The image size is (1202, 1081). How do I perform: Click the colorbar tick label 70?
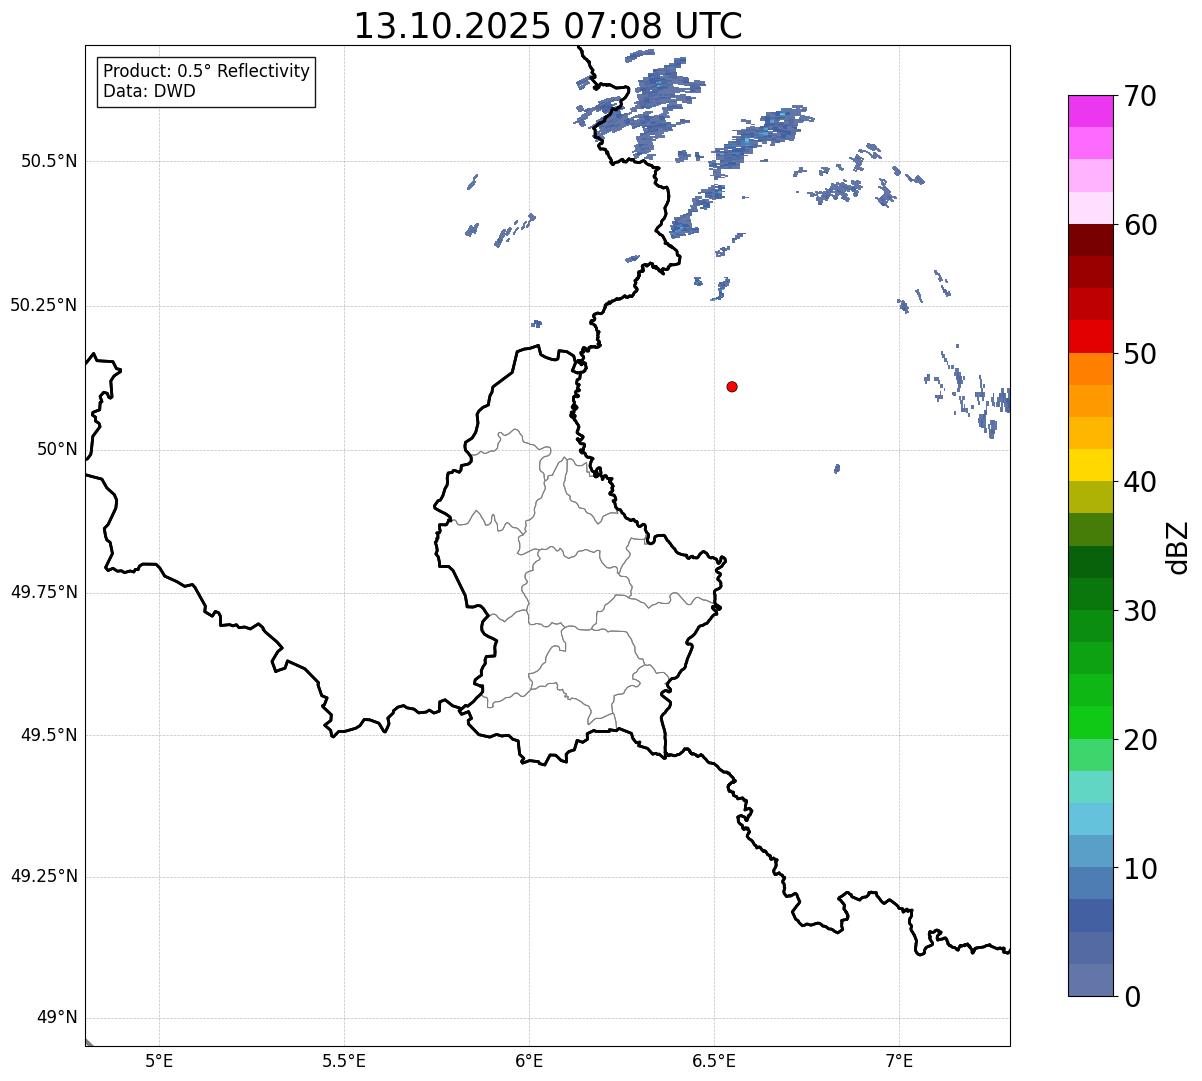click(1140, 96)
